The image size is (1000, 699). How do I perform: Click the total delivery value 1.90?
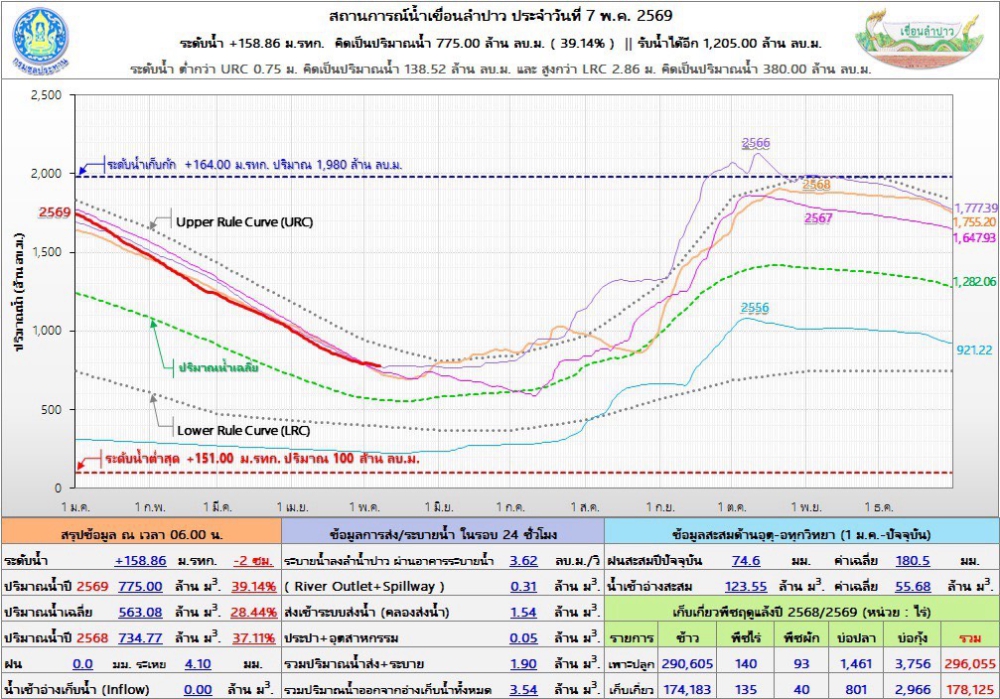coord(524,664)
